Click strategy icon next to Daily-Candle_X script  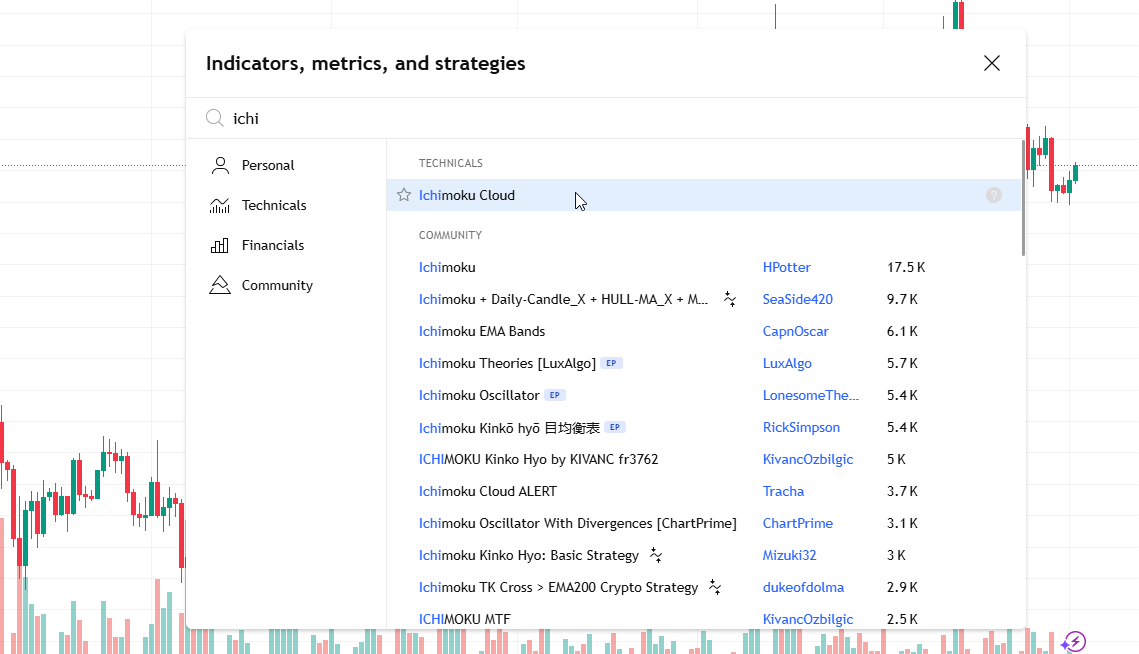pos(730,299)
